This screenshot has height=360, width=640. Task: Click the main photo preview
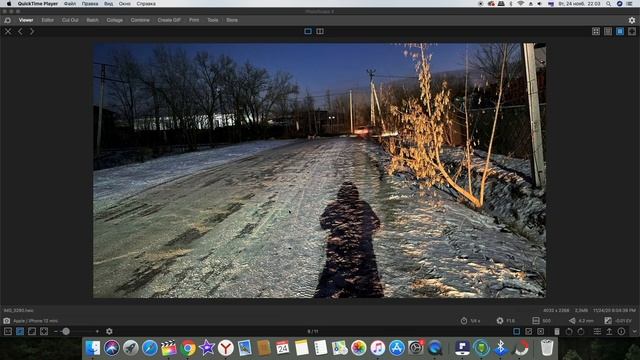(319, 170)
